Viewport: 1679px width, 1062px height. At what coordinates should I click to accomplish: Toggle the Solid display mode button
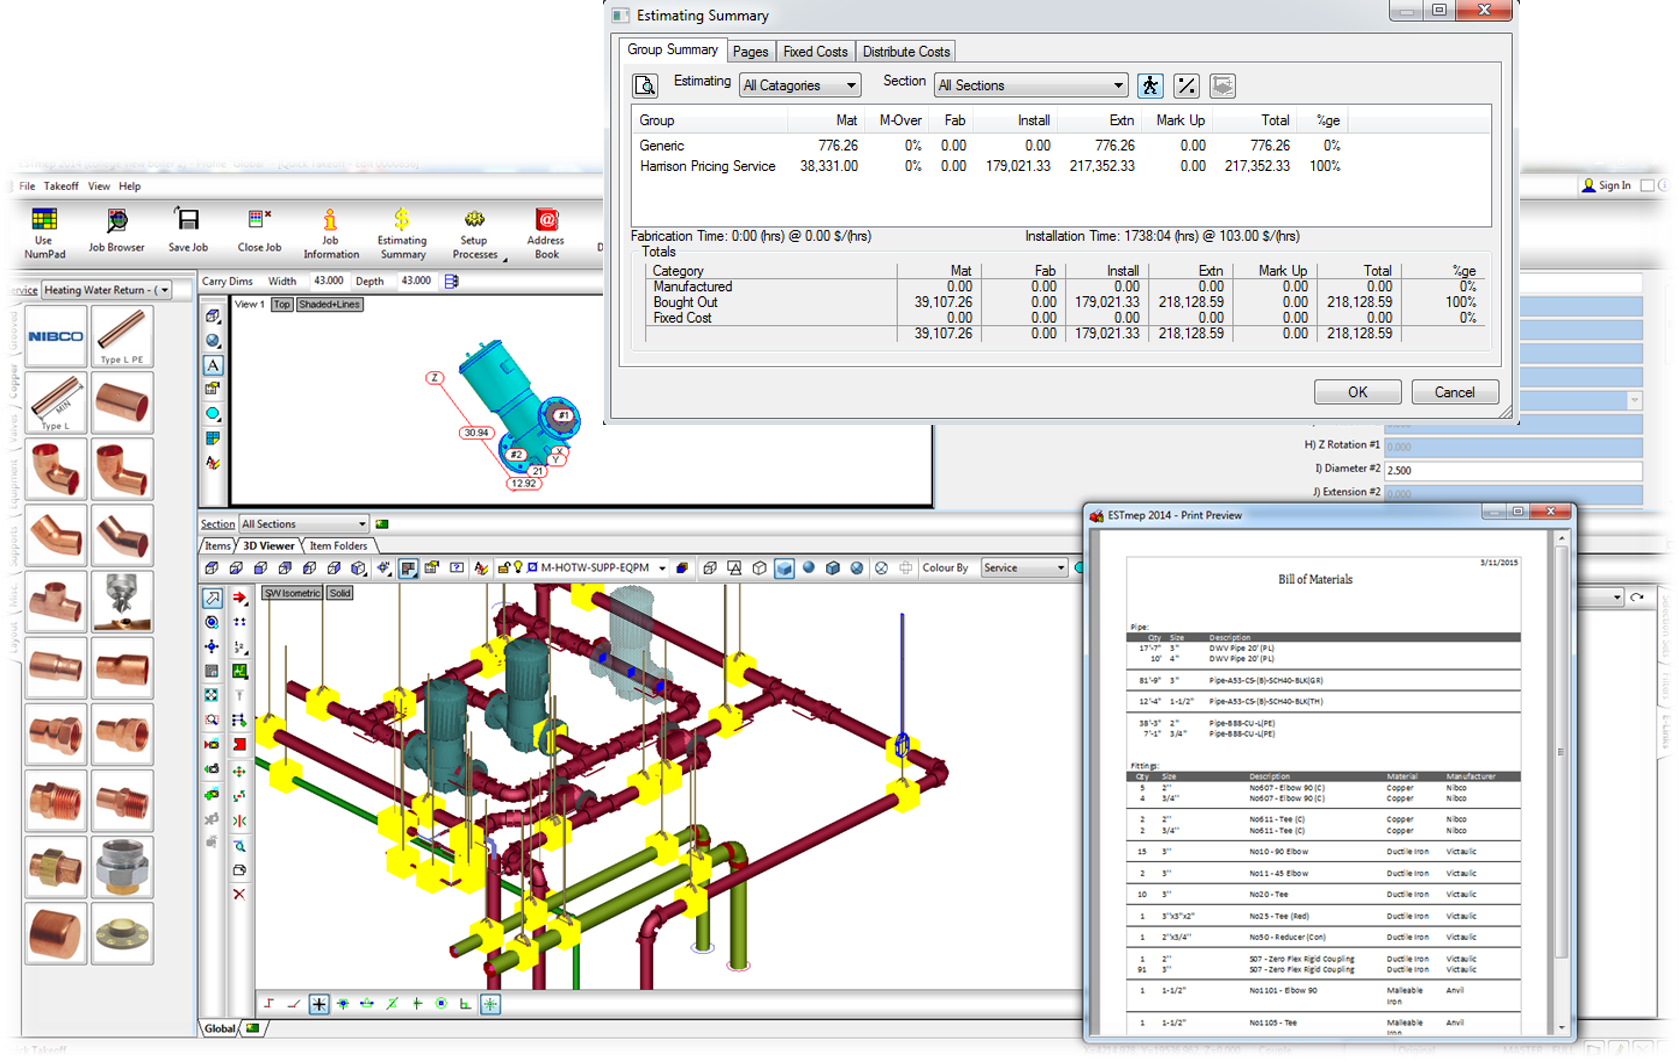(x=340, y=593)
